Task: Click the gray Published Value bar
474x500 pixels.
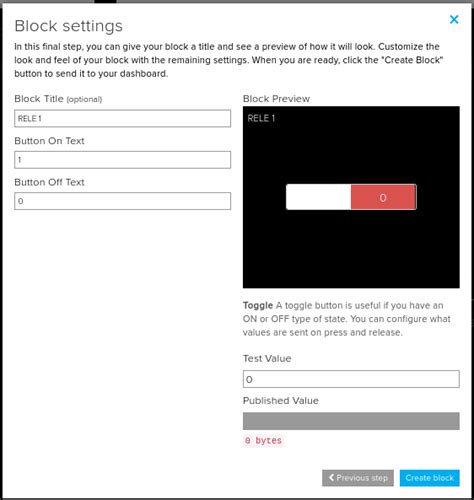Action: (x=351, y=421)
